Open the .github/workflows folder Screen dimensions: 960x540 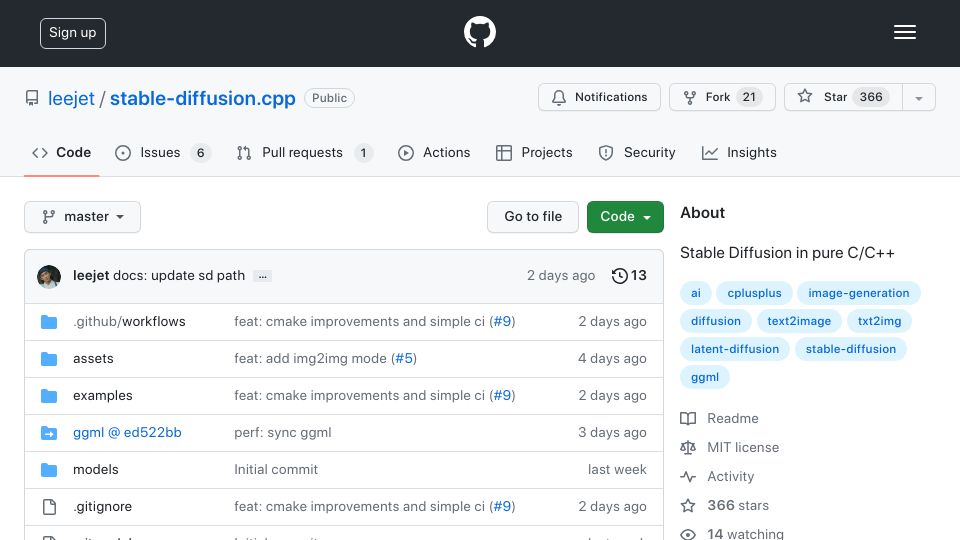pyautogui.click(x=129, y=321)
